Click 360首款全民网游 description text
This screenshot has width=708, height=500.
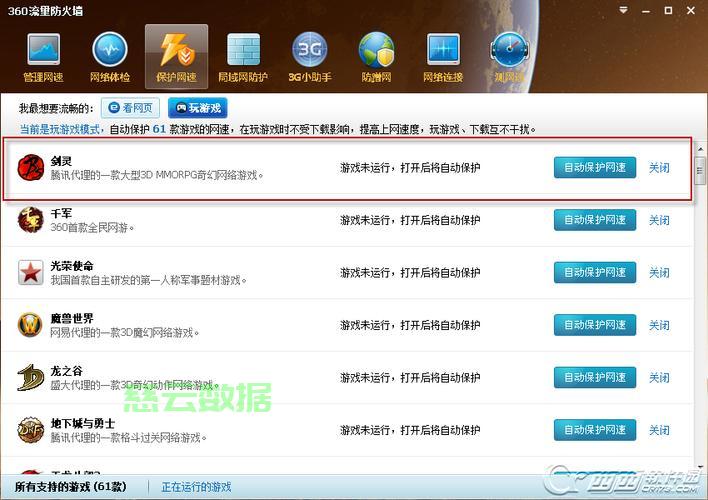tap(92, 228)
